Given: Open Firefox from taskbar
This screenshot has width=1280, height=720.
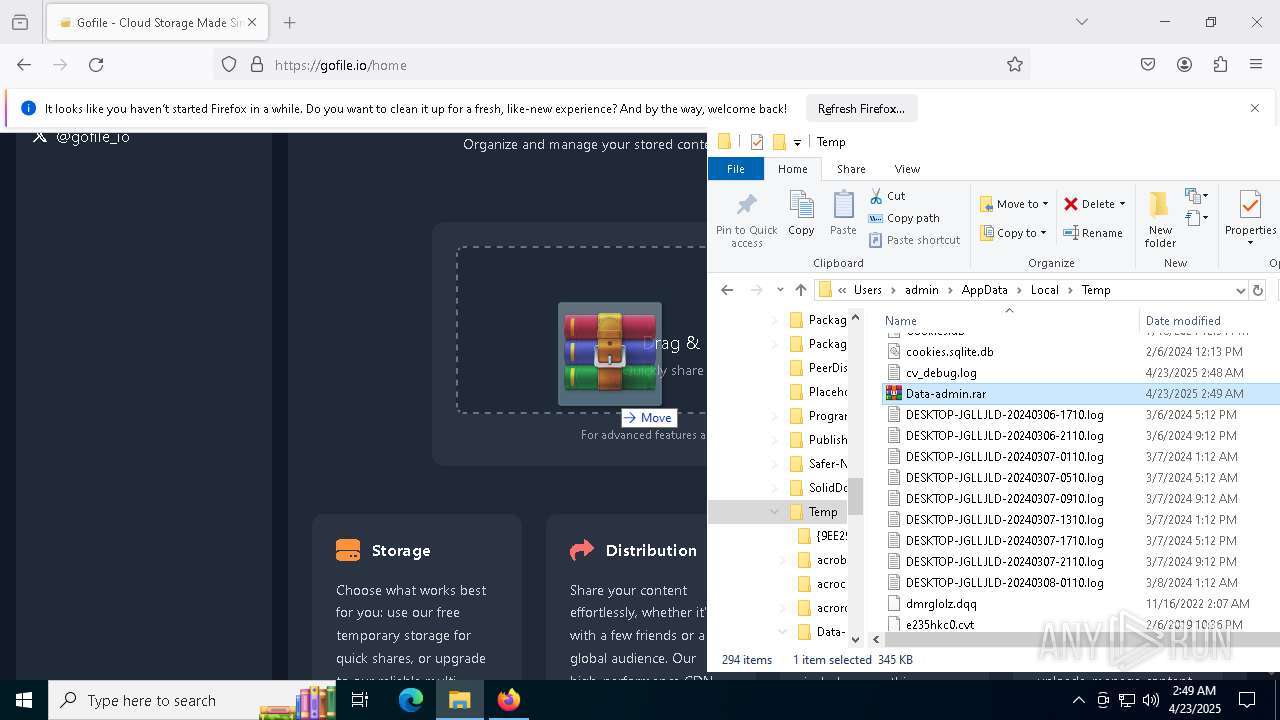Looking at the screenshot, I should pyautogui.click(x=509, y=700).
